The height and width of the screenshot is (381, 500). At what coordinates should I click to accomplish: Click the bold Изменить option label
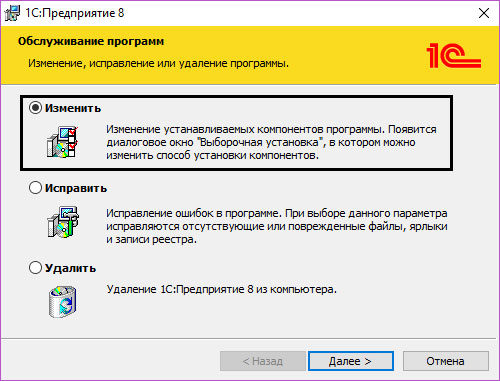(x=73, y=108)
